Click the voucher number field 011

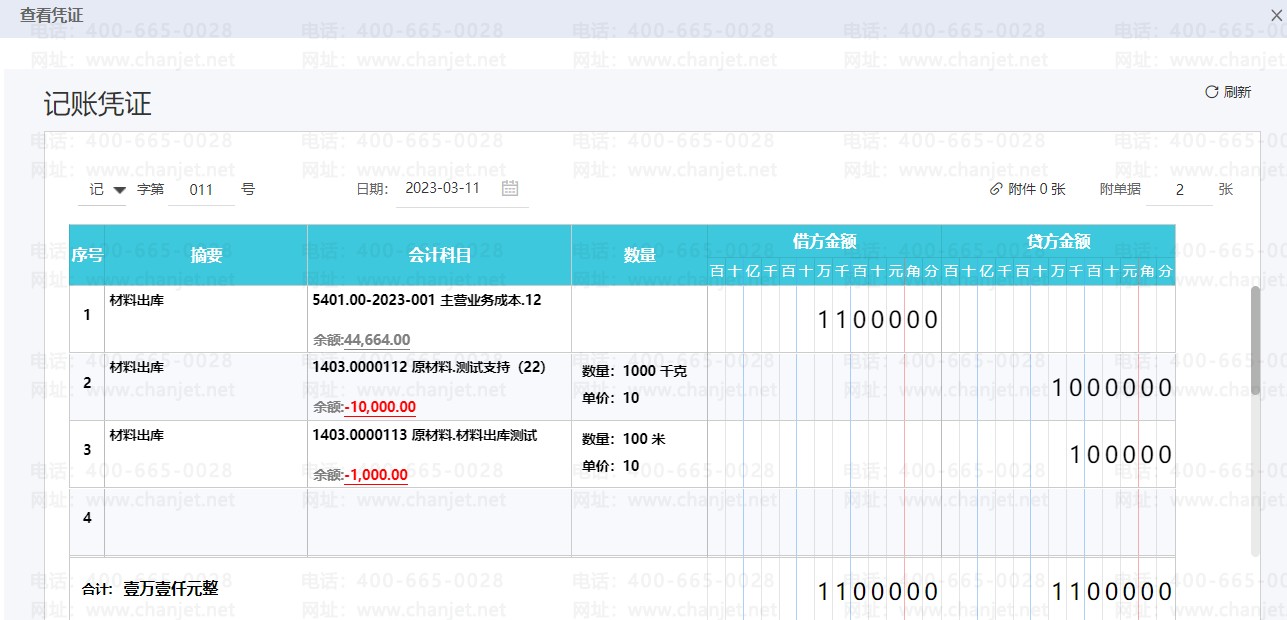pyautogui.click(x=201, y=189)
